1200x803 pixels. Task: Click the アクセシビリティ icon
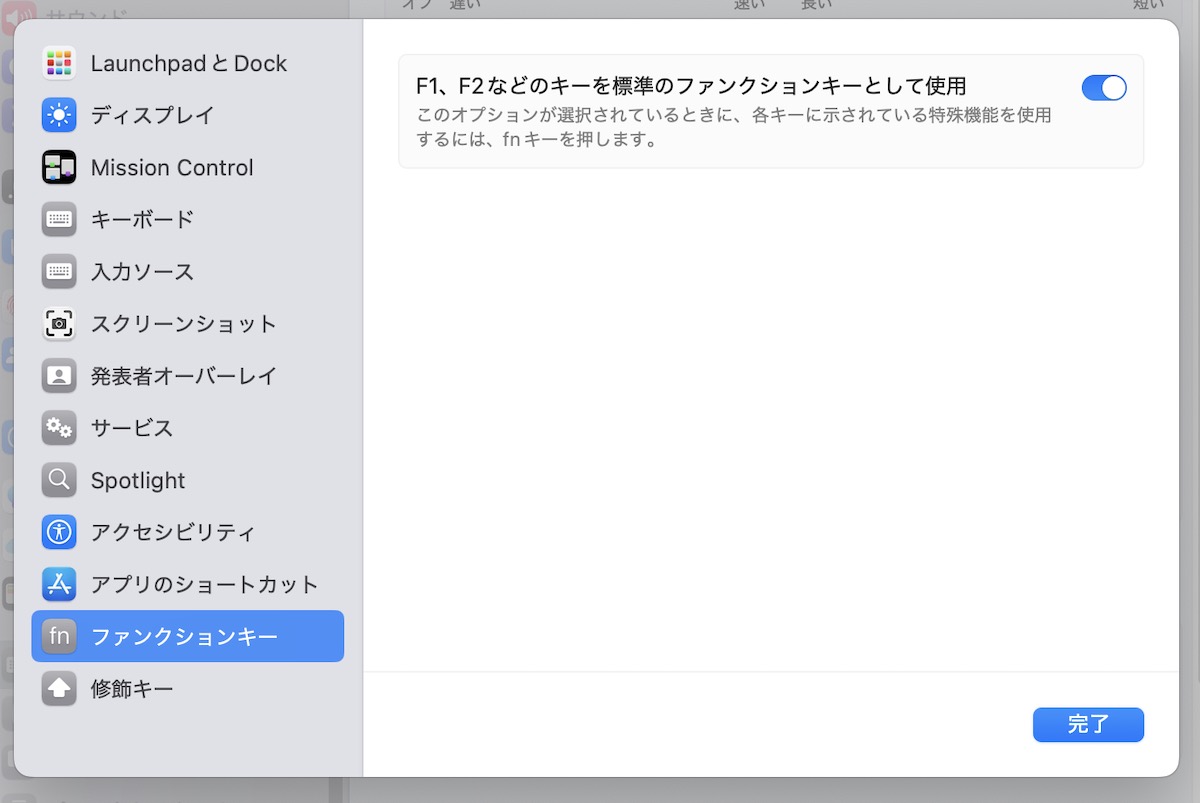pyautogui.click(x=59, y=532)
